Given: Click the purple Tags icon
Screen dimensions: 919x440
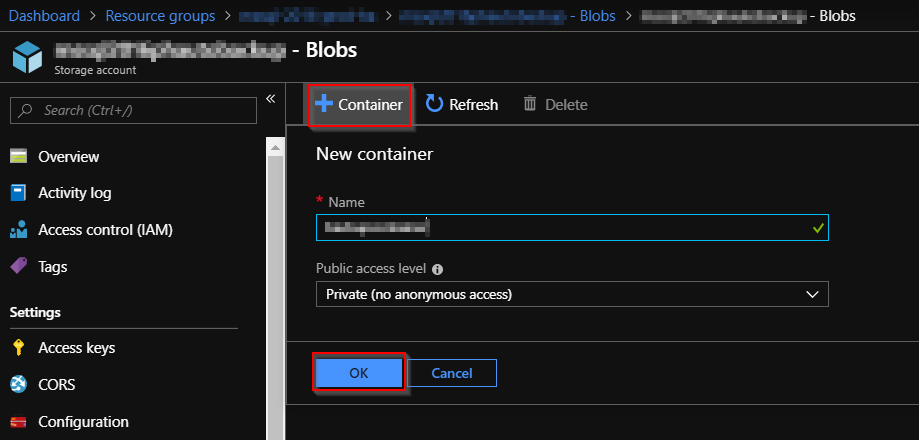Looking at the screenshot, I should (18, 266).
